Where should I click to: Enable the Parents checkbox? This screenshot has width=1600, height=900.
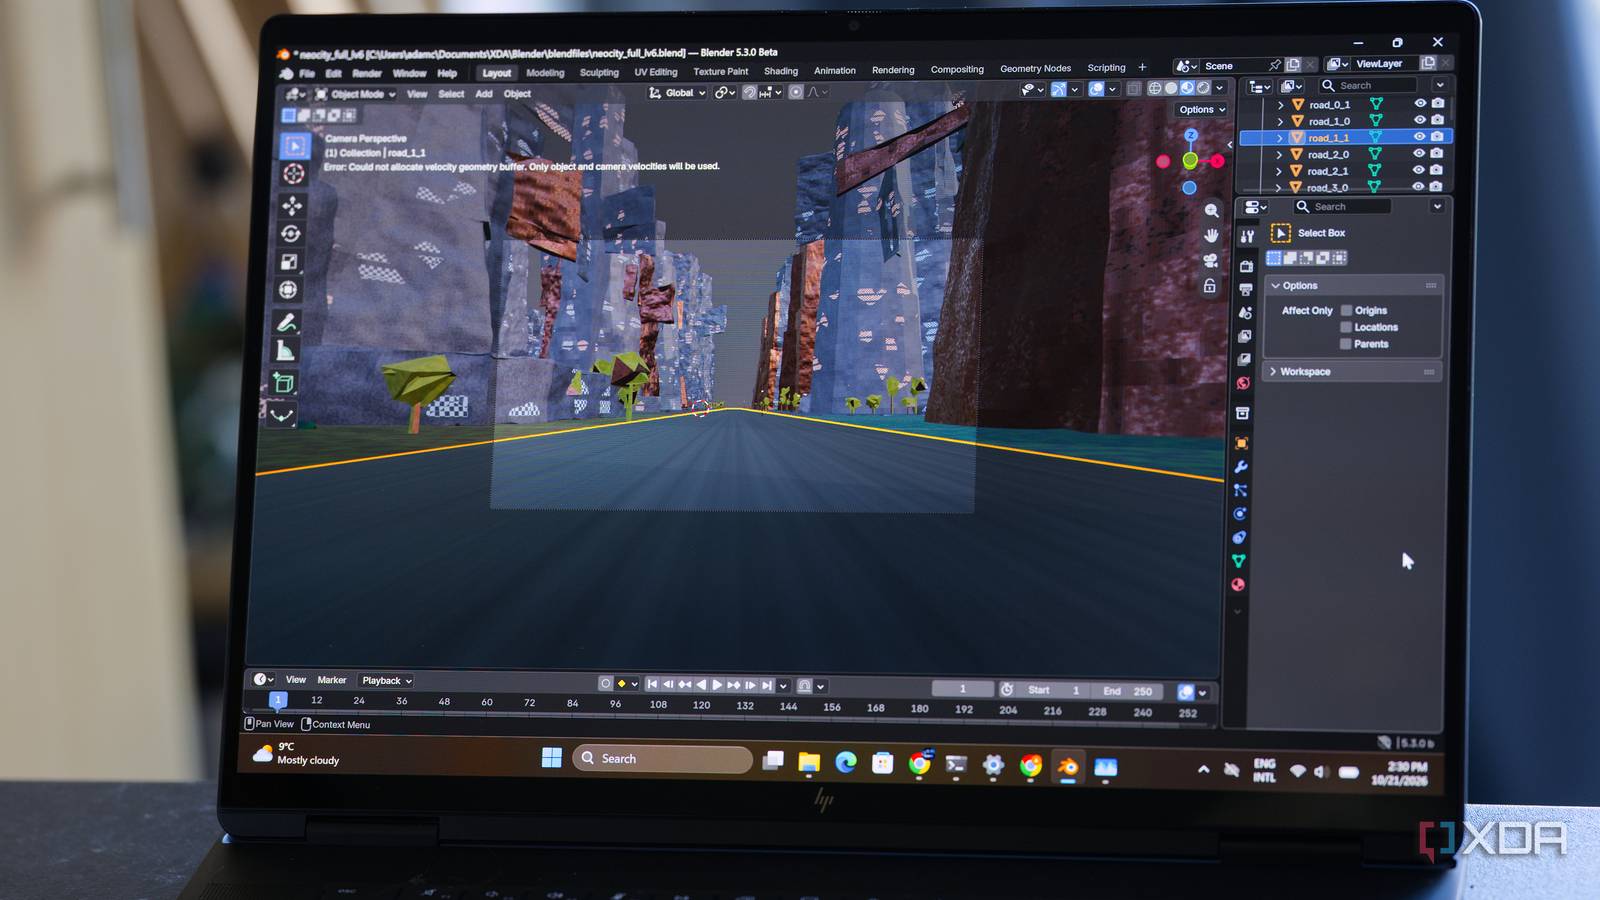click(1346, 344)
